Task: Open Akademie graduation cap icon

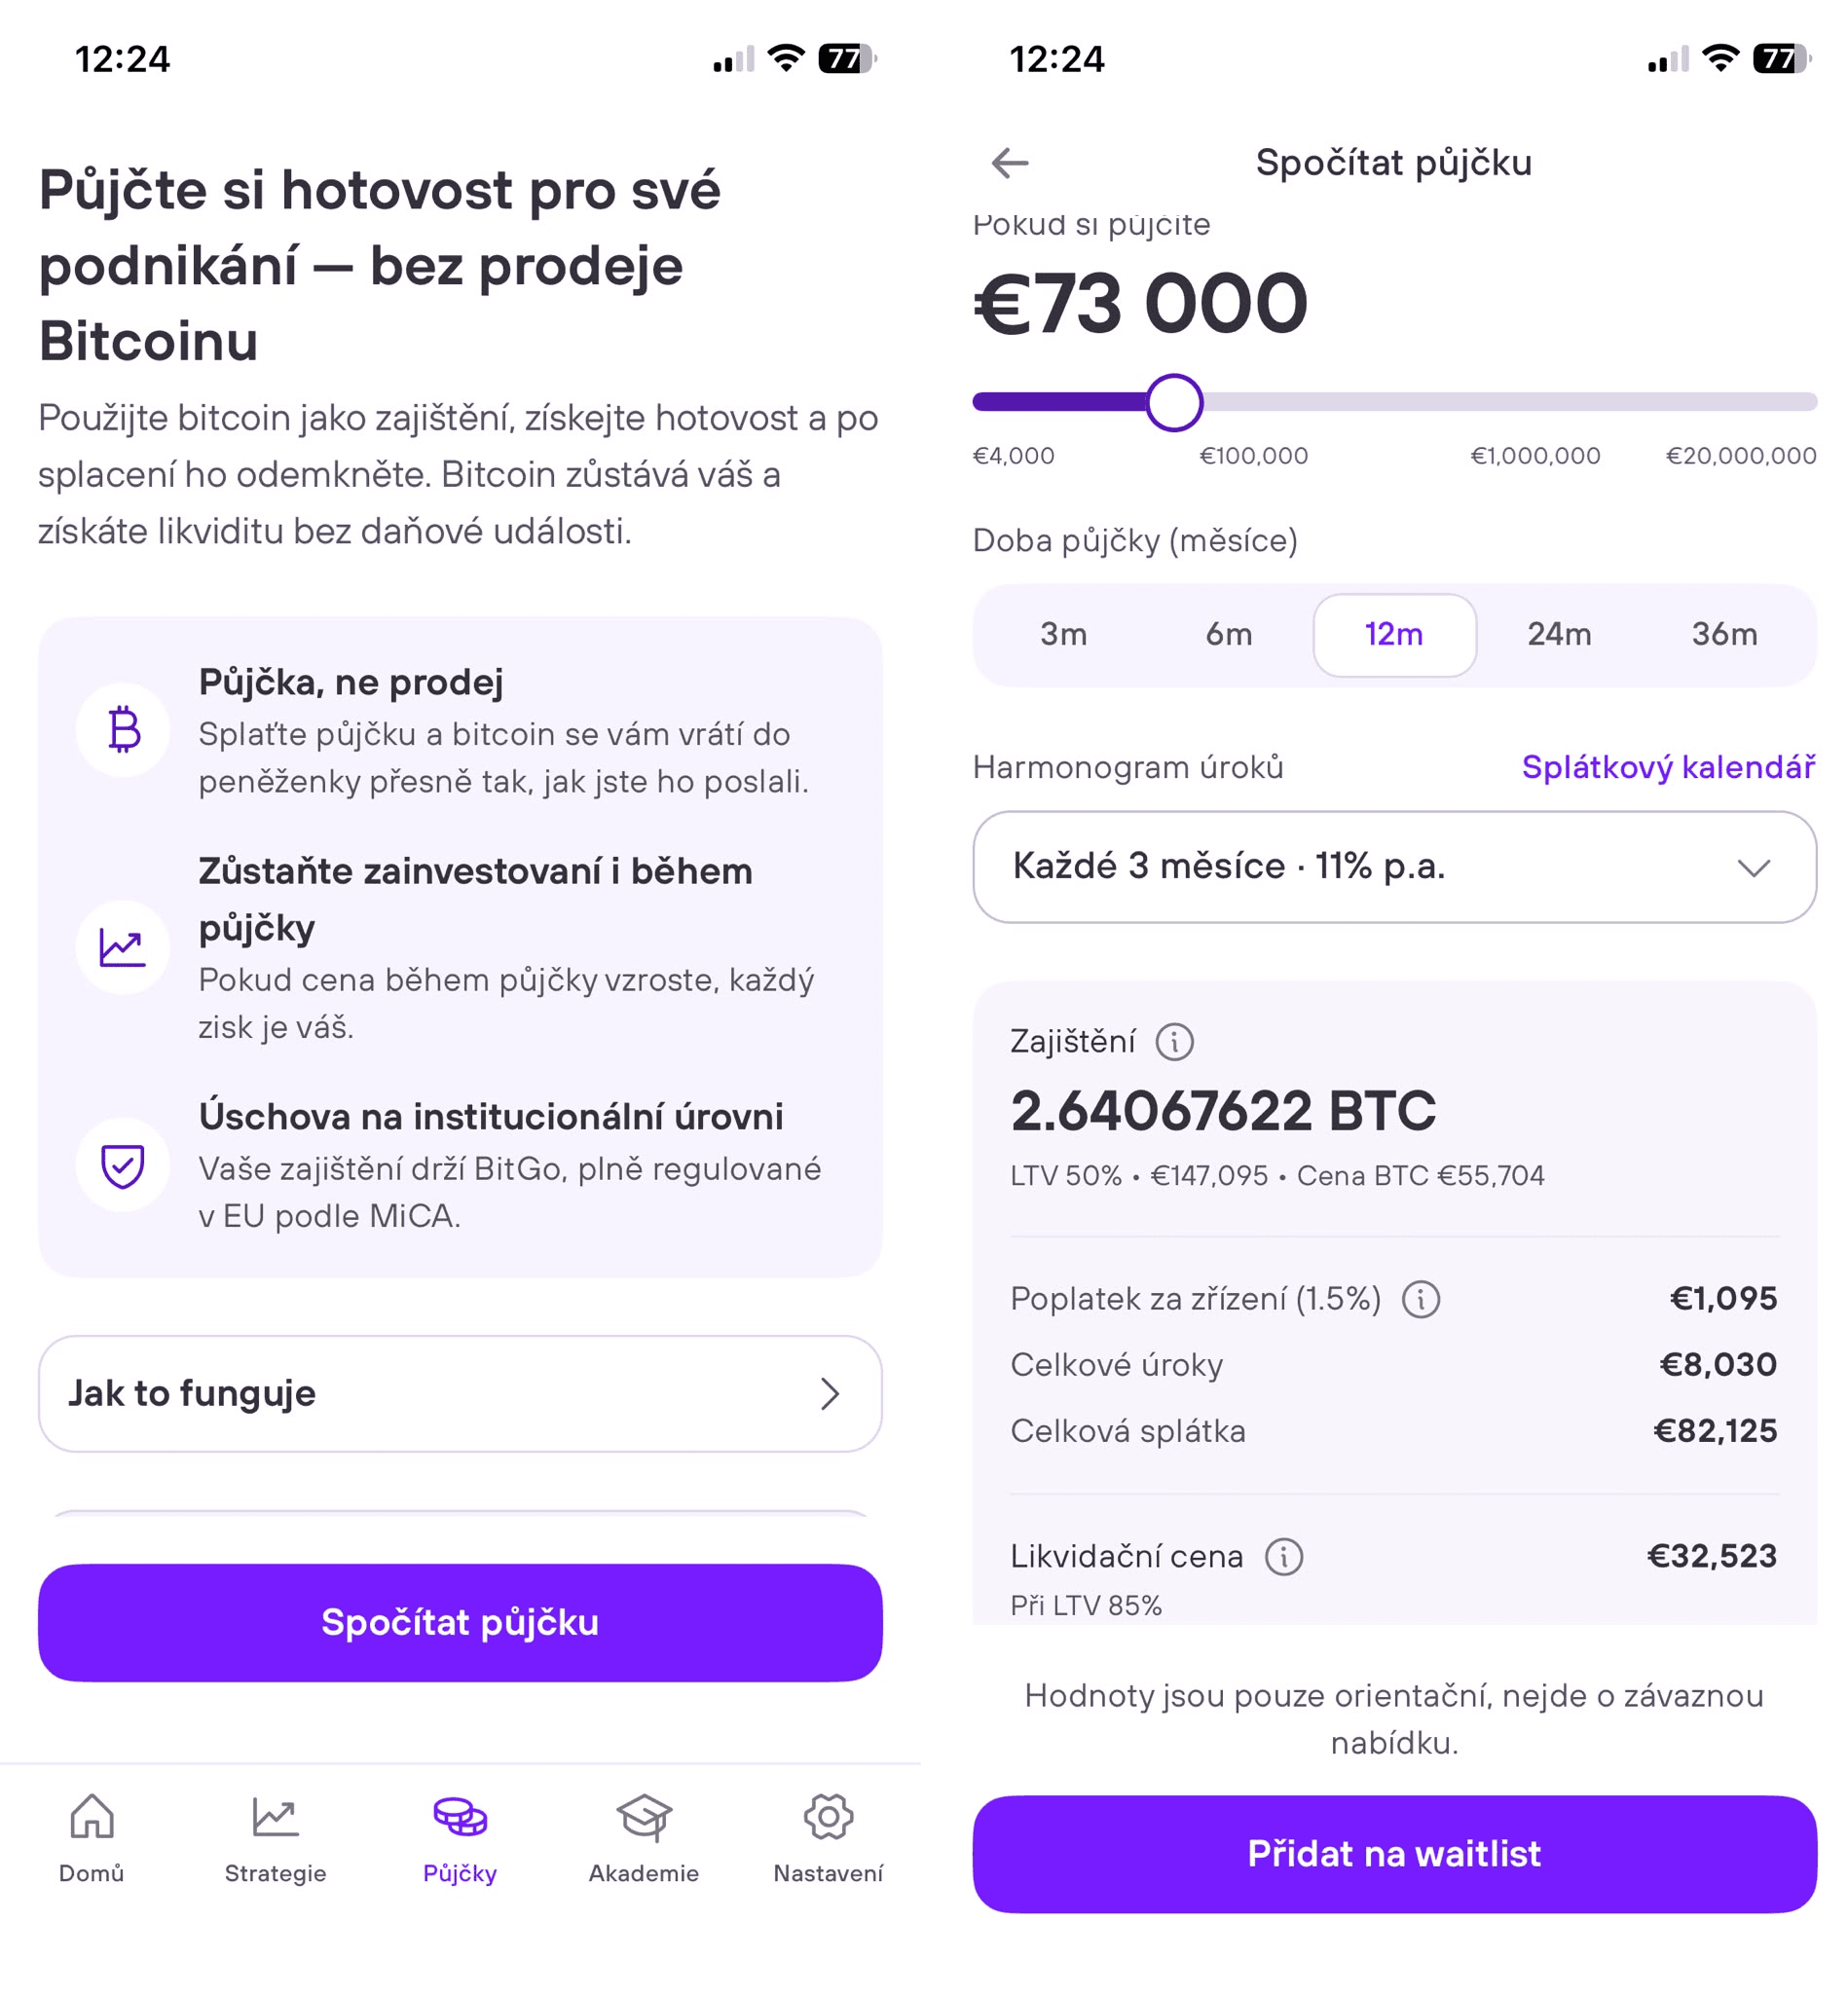Action: point(644,1816)
